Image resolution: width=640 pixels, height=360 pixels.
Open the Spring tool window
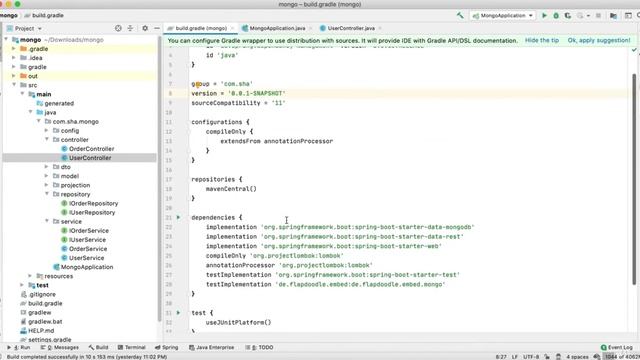(x=167, y=347)
